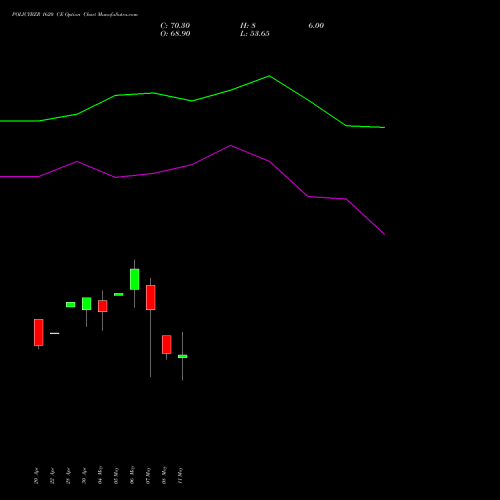Select the 07 May date label

[x=148, y=475]
